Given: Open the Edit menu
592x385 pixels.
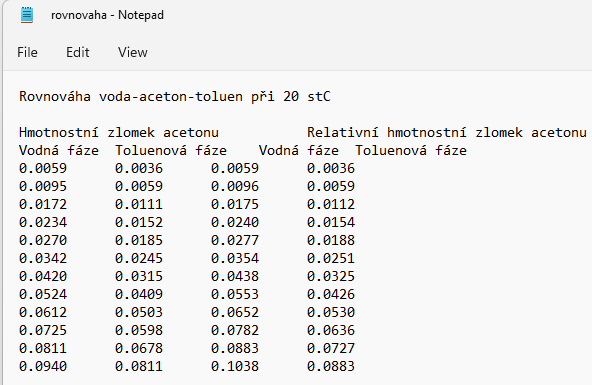Looking at the screenshot, I should pos(78,52).
